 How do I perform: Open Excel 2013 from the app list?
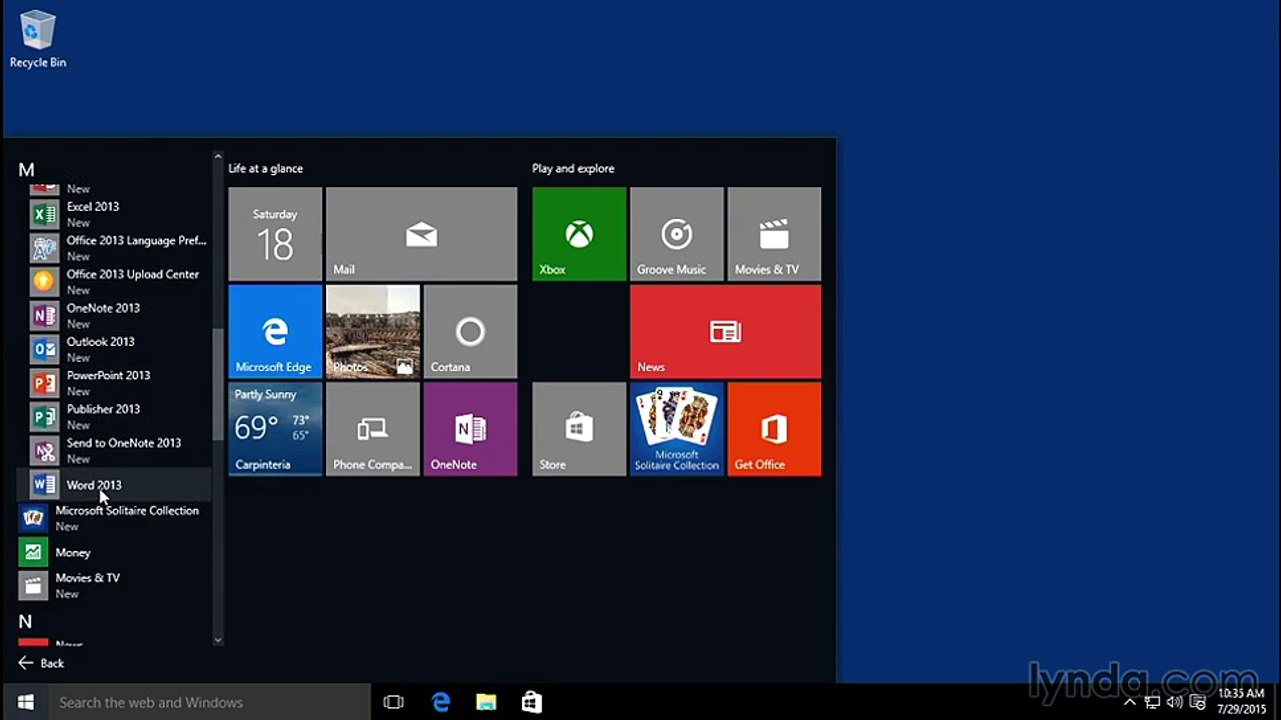pos(114,214)
